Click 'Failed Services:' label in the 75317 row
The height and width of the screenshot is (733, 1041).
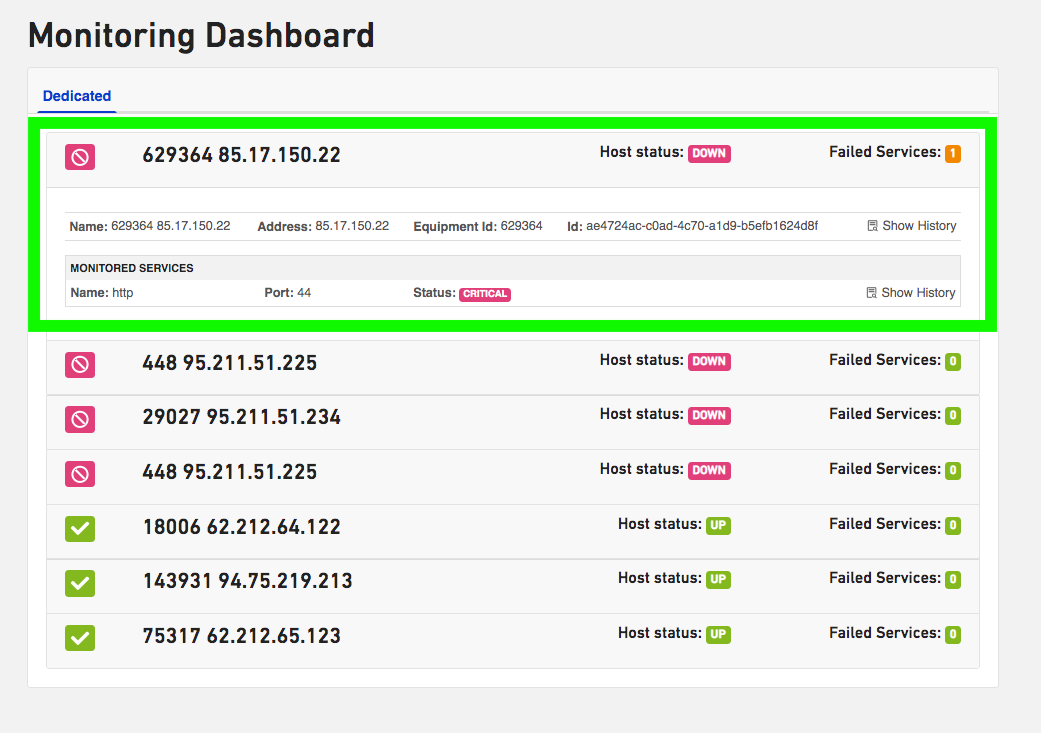[x=884, y=633]
